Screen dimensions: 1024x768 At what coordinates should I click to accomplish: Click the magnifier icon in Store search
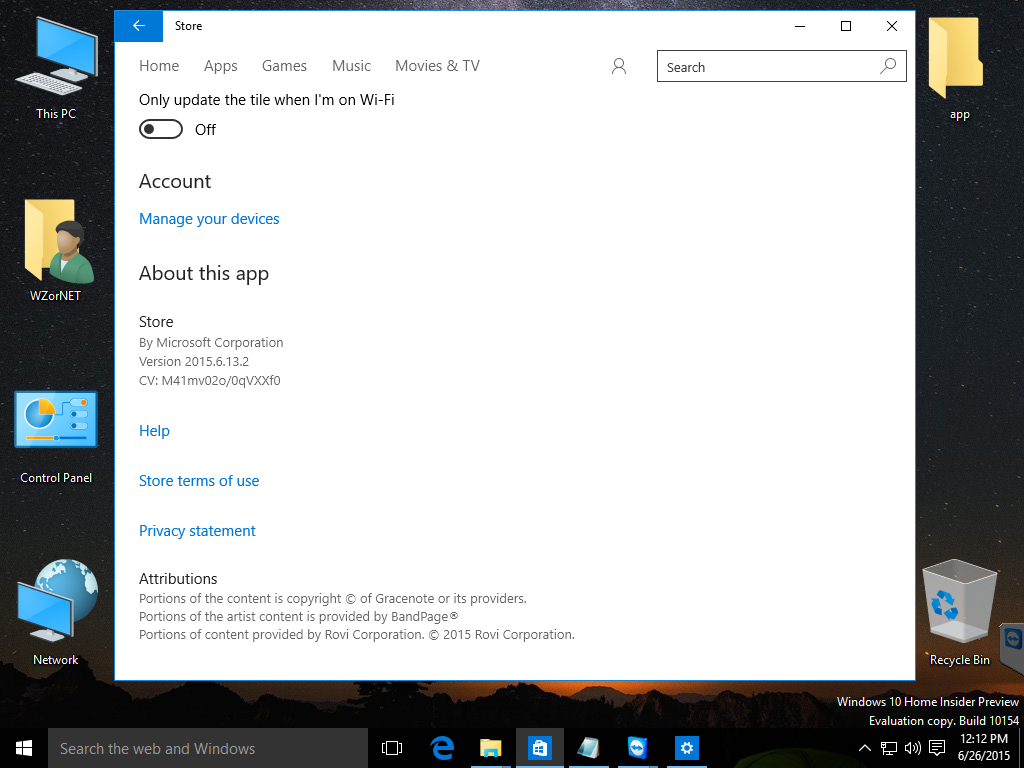(x=888, y=66)
